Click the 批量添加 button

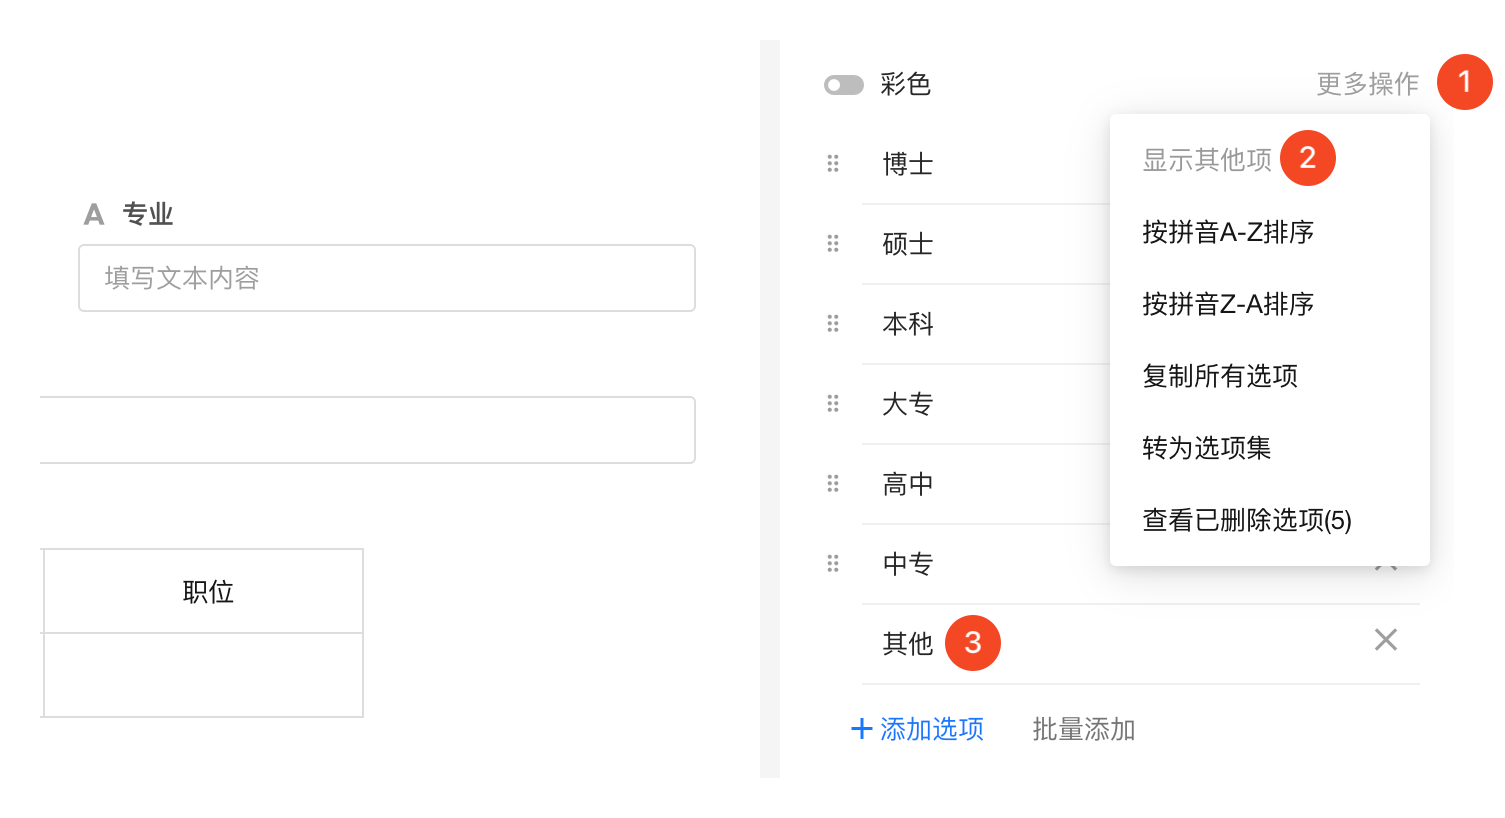pyautogui.click(x=1083, y=729)
